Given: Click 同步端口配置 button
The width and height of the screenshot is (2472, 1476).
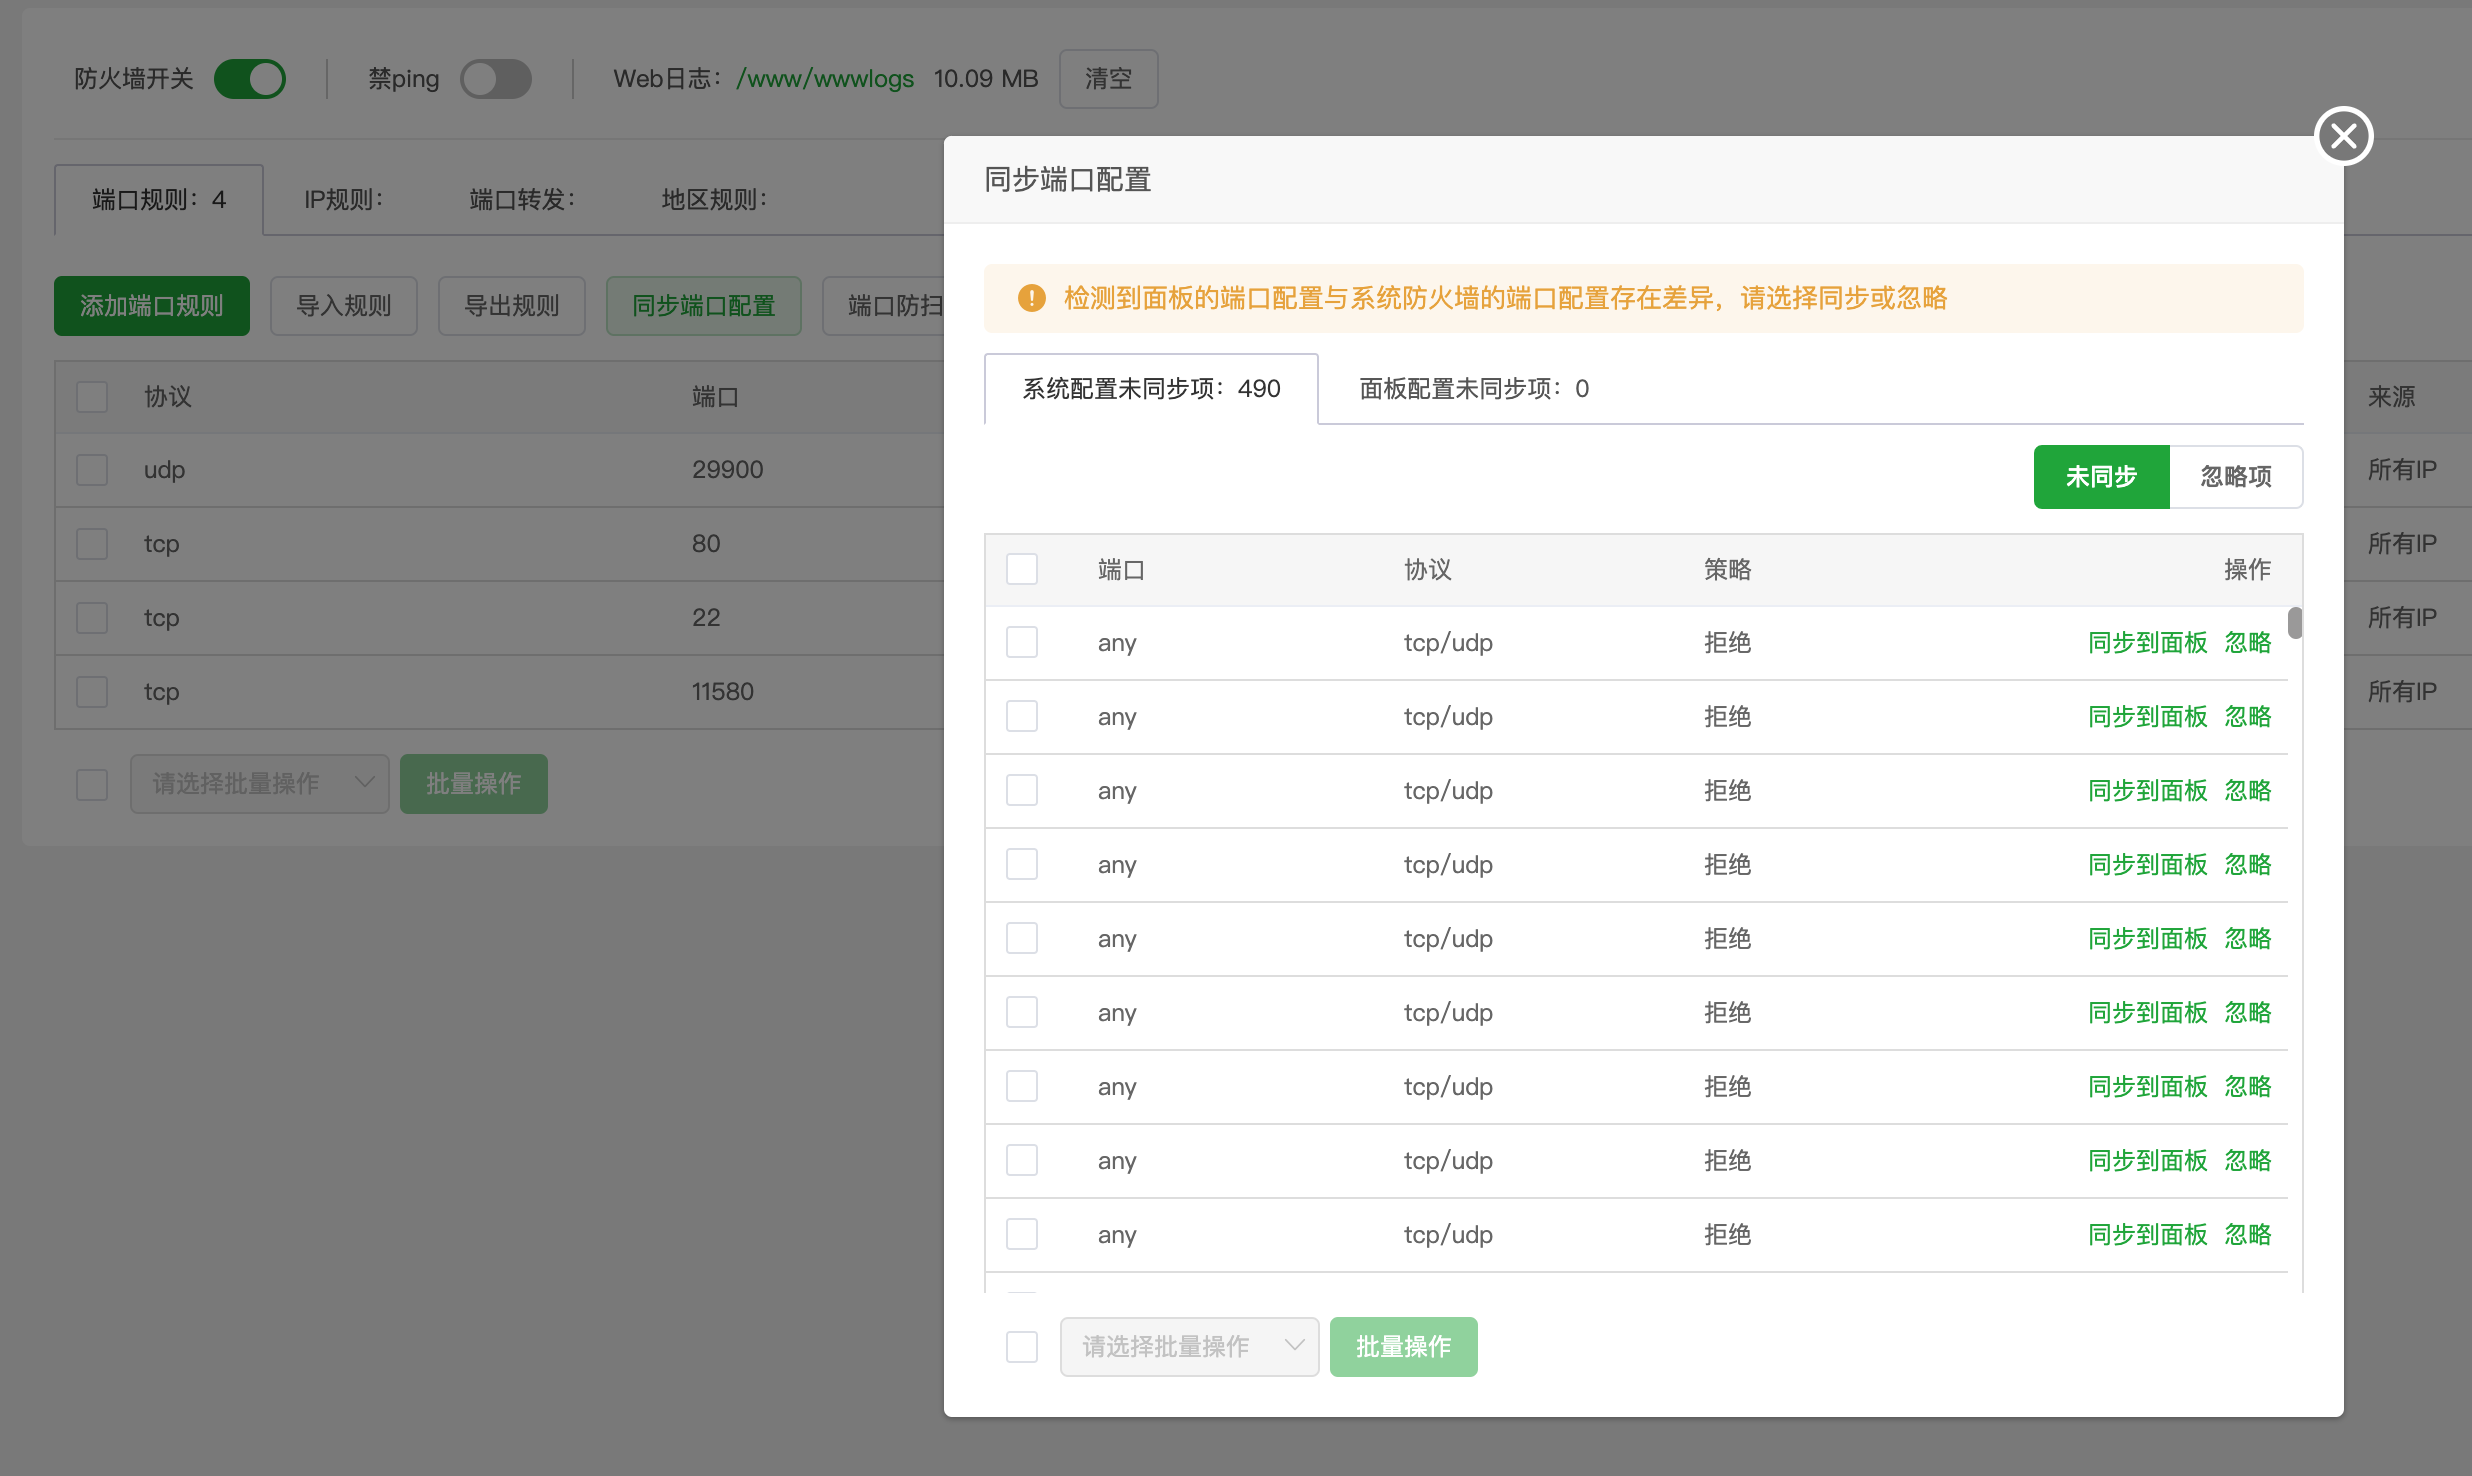Looking at the screenshot, I should [x=703, y=305].
